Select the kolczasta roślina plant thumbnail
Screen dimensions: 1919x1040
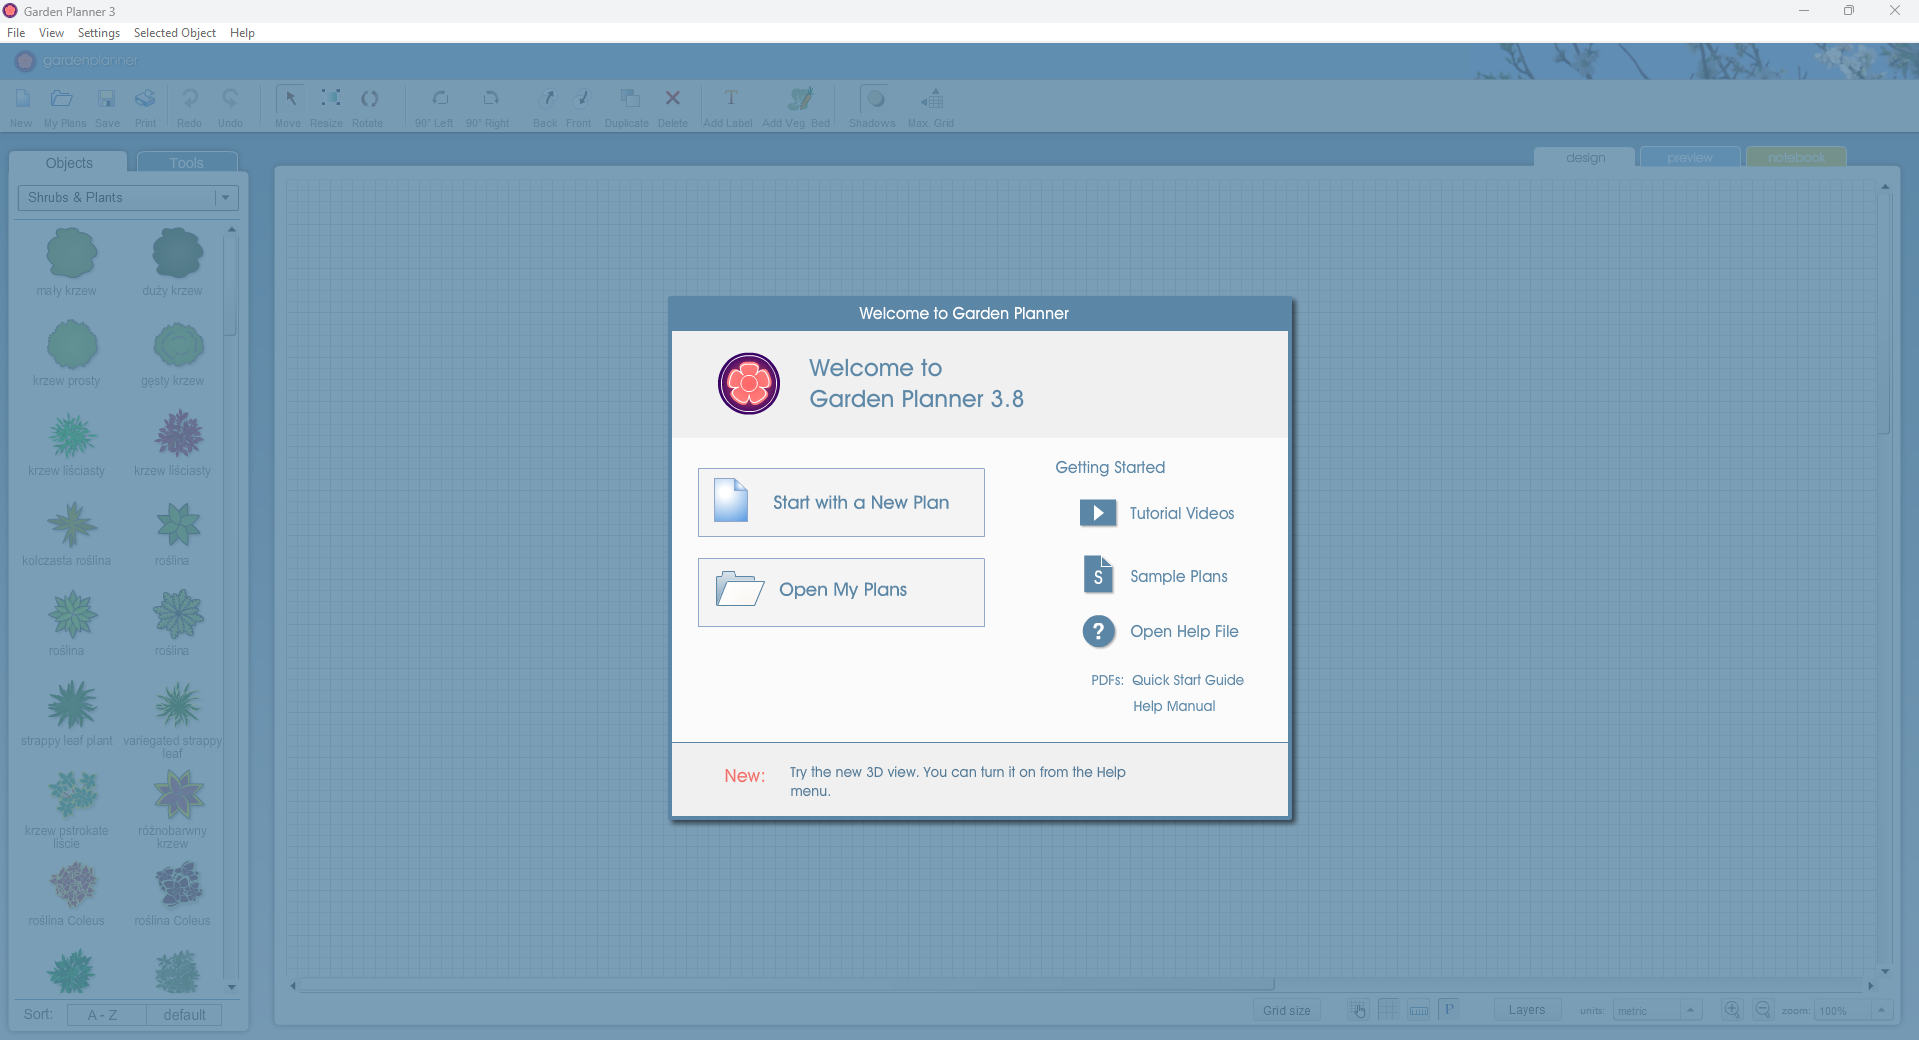(72, 524)
